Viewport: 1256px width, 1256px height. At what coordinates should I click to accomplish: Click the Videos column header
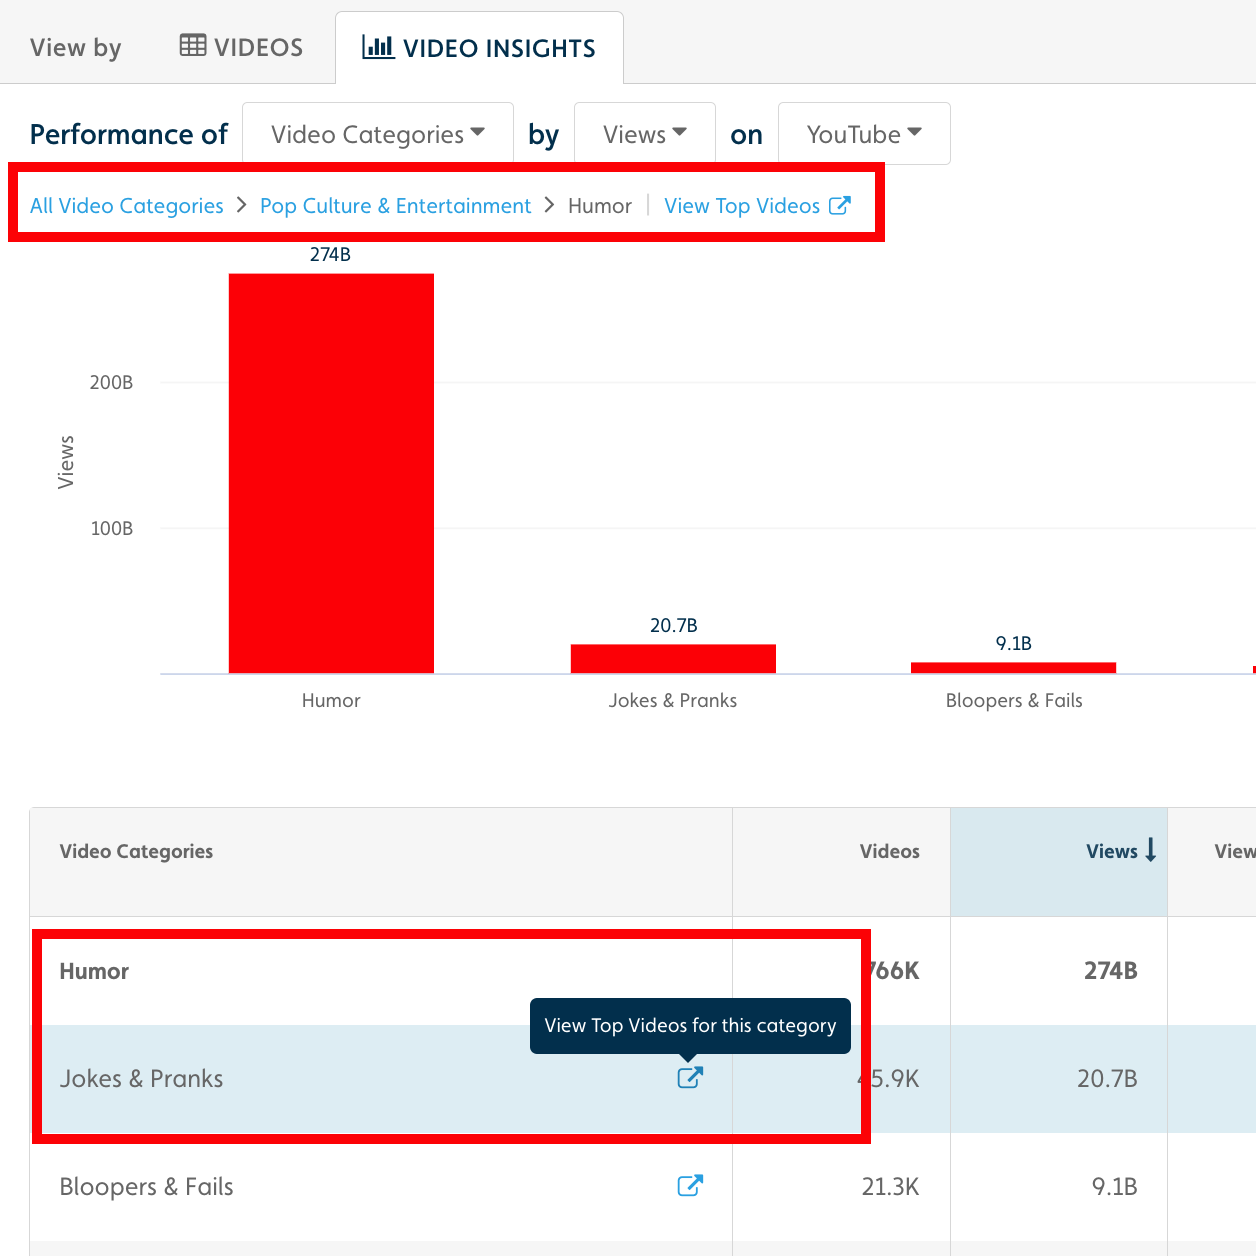(889, 851)
